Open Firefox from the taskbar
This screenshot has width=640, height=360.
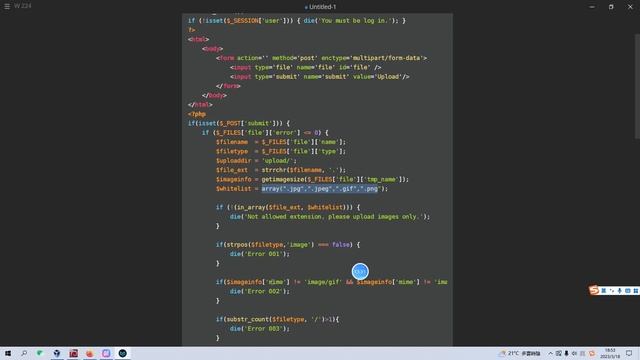[x=90, y=353]
